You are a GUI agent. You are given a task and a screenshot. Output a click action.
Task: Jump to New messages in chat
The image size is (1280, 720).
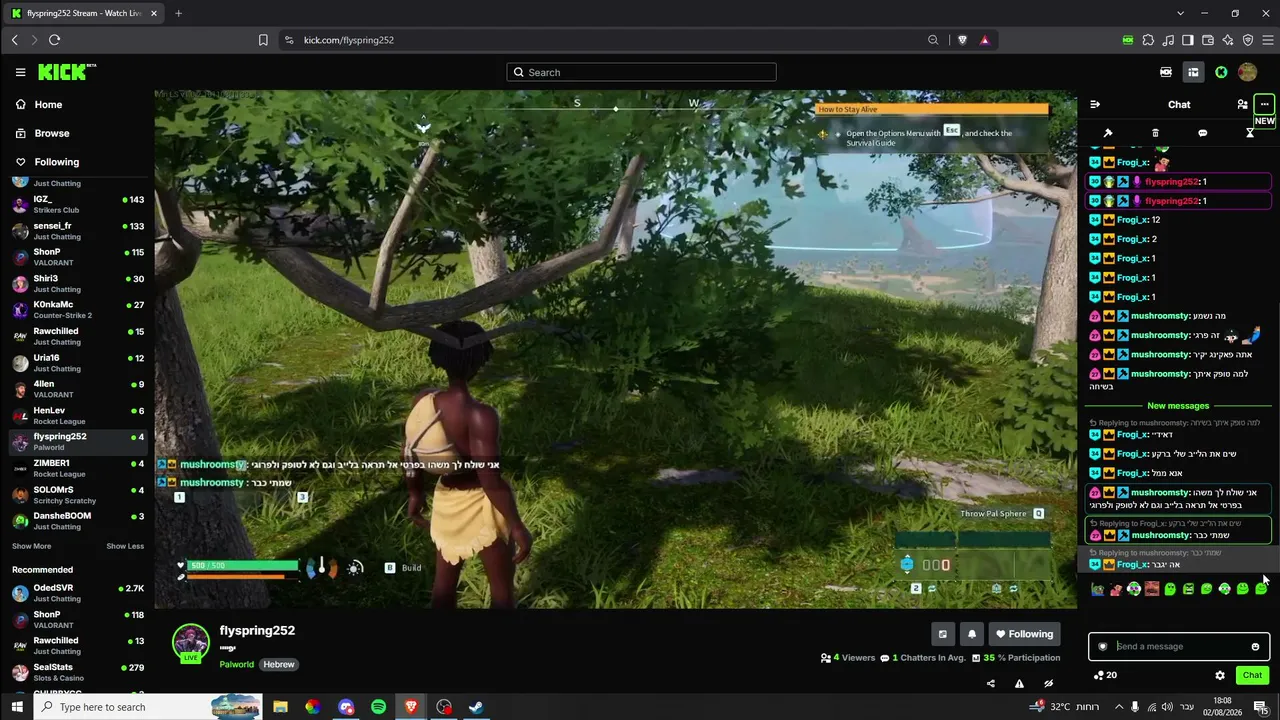tap(1178, 406)
